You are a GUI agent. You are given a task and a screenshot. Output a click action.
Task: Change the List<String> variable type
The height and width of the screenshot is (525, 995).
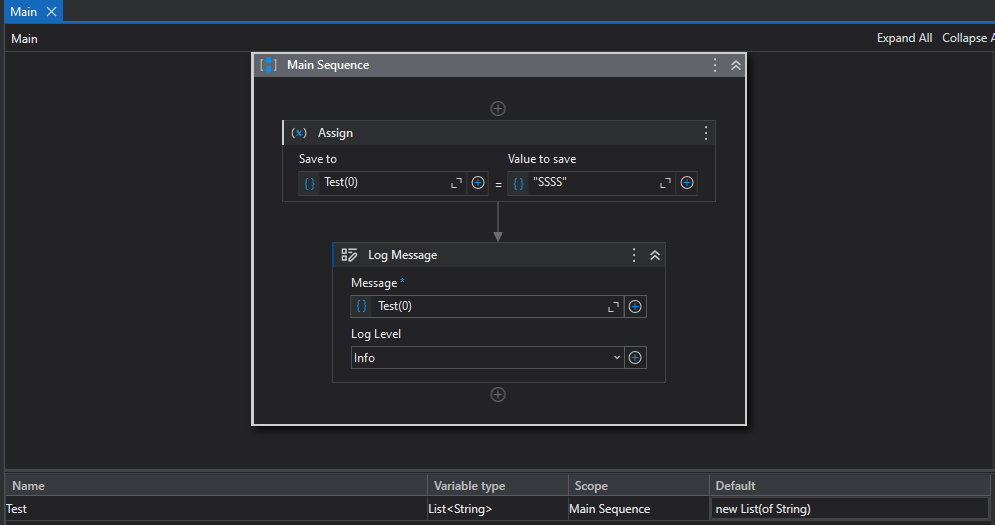[x=498, y=509]
